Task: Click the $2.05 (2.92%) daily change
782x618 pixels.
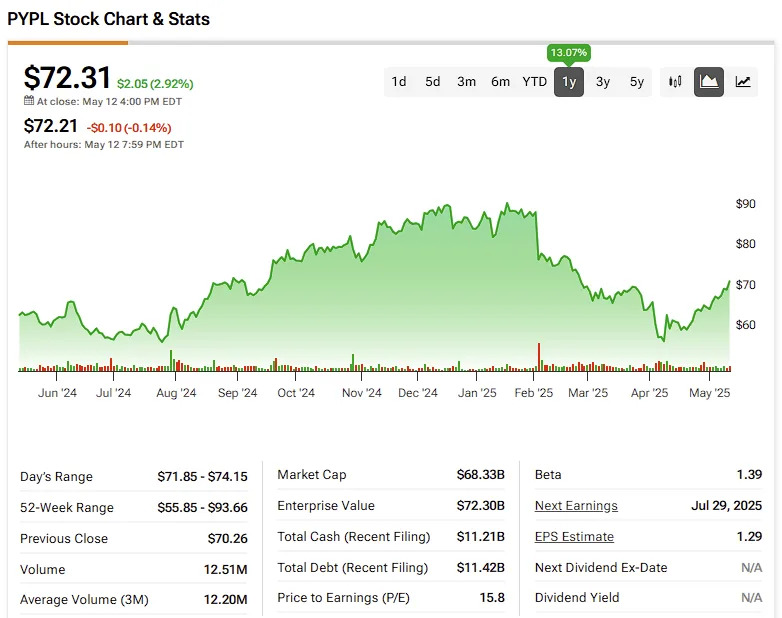Action: click(x=155, y=84)
